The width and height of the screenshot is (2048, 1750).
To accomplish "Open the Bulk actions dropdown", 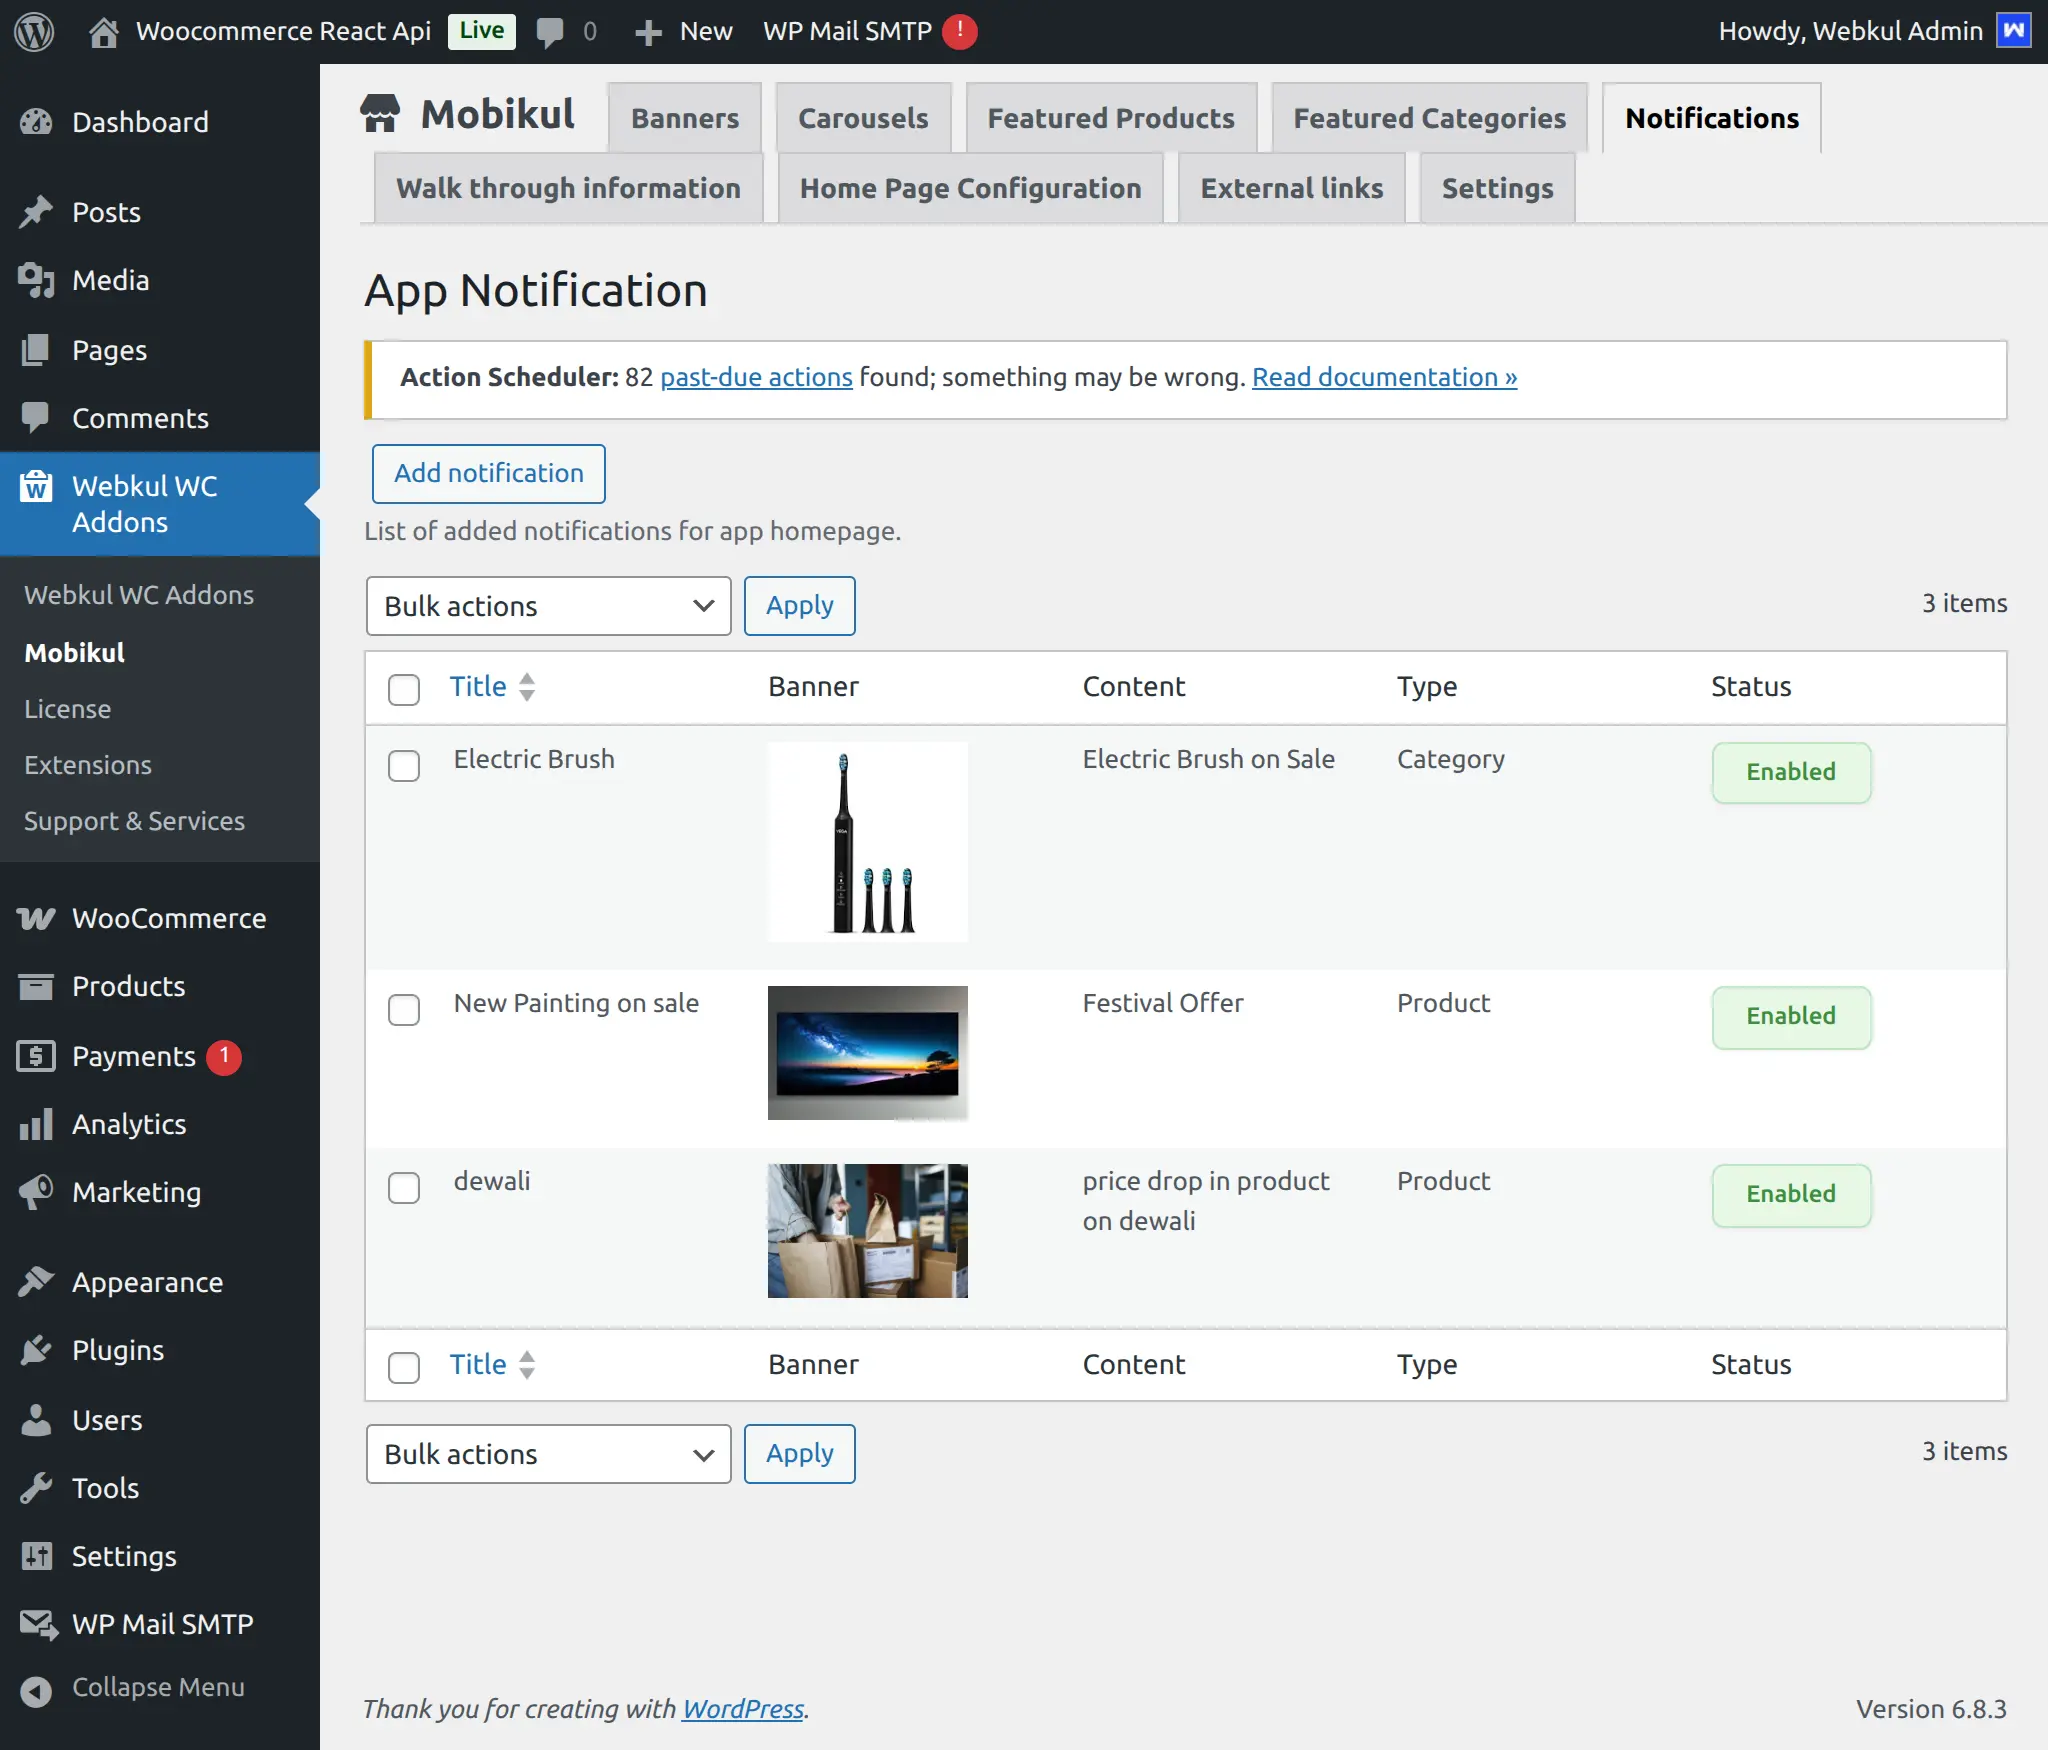I will pyautogui.click(x=548, y=605).
